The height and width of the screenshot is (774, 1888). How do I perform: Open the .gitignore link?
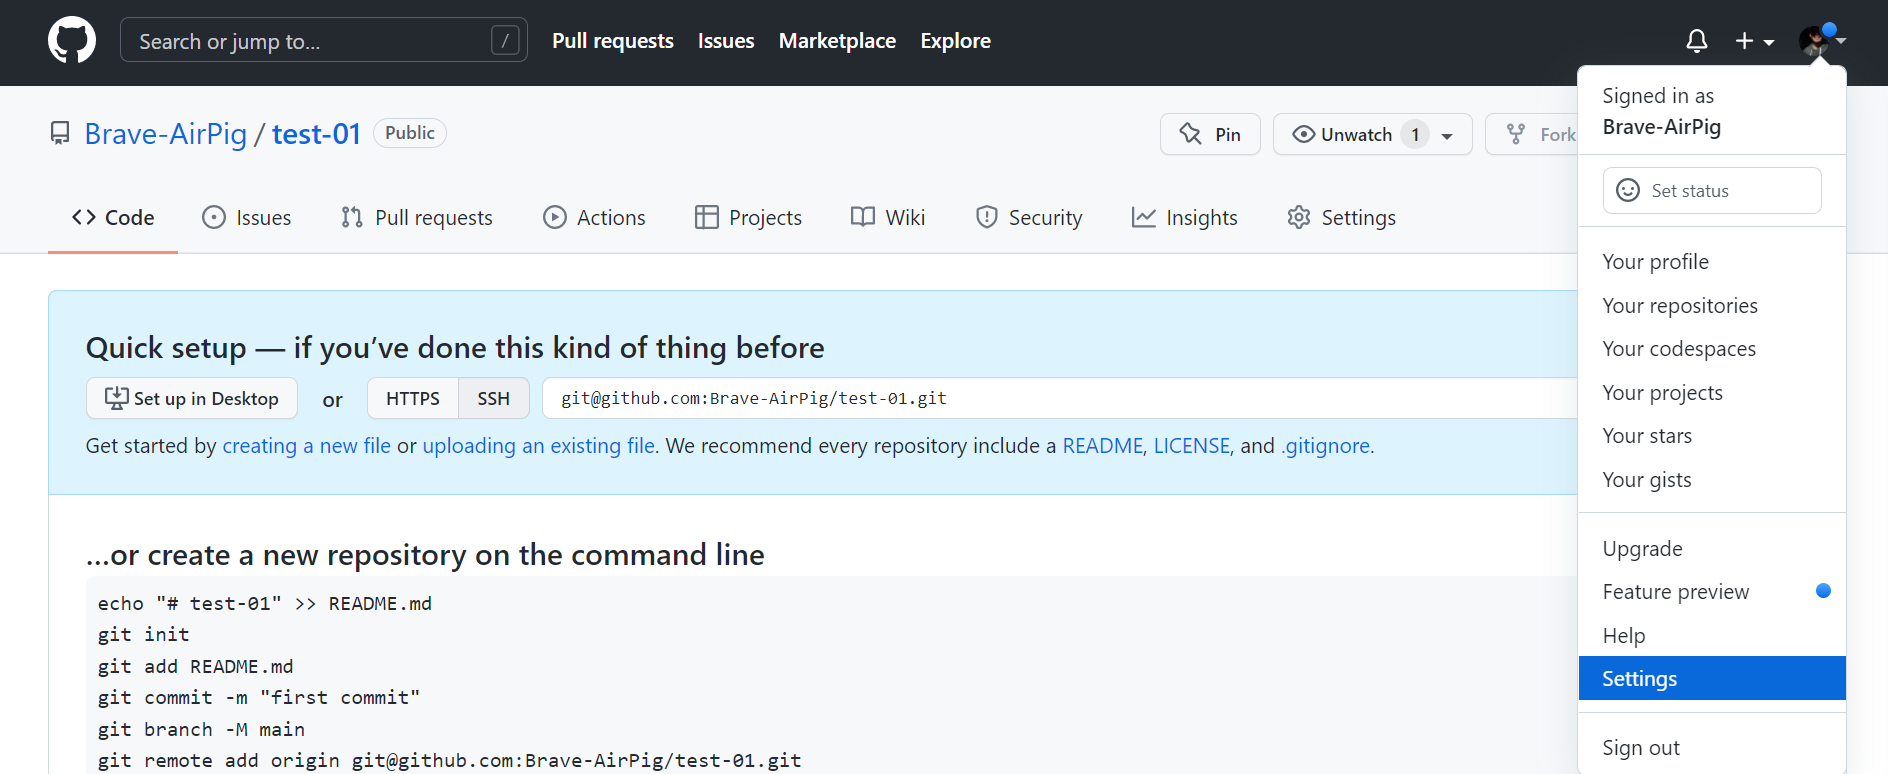click(1326, 446)
